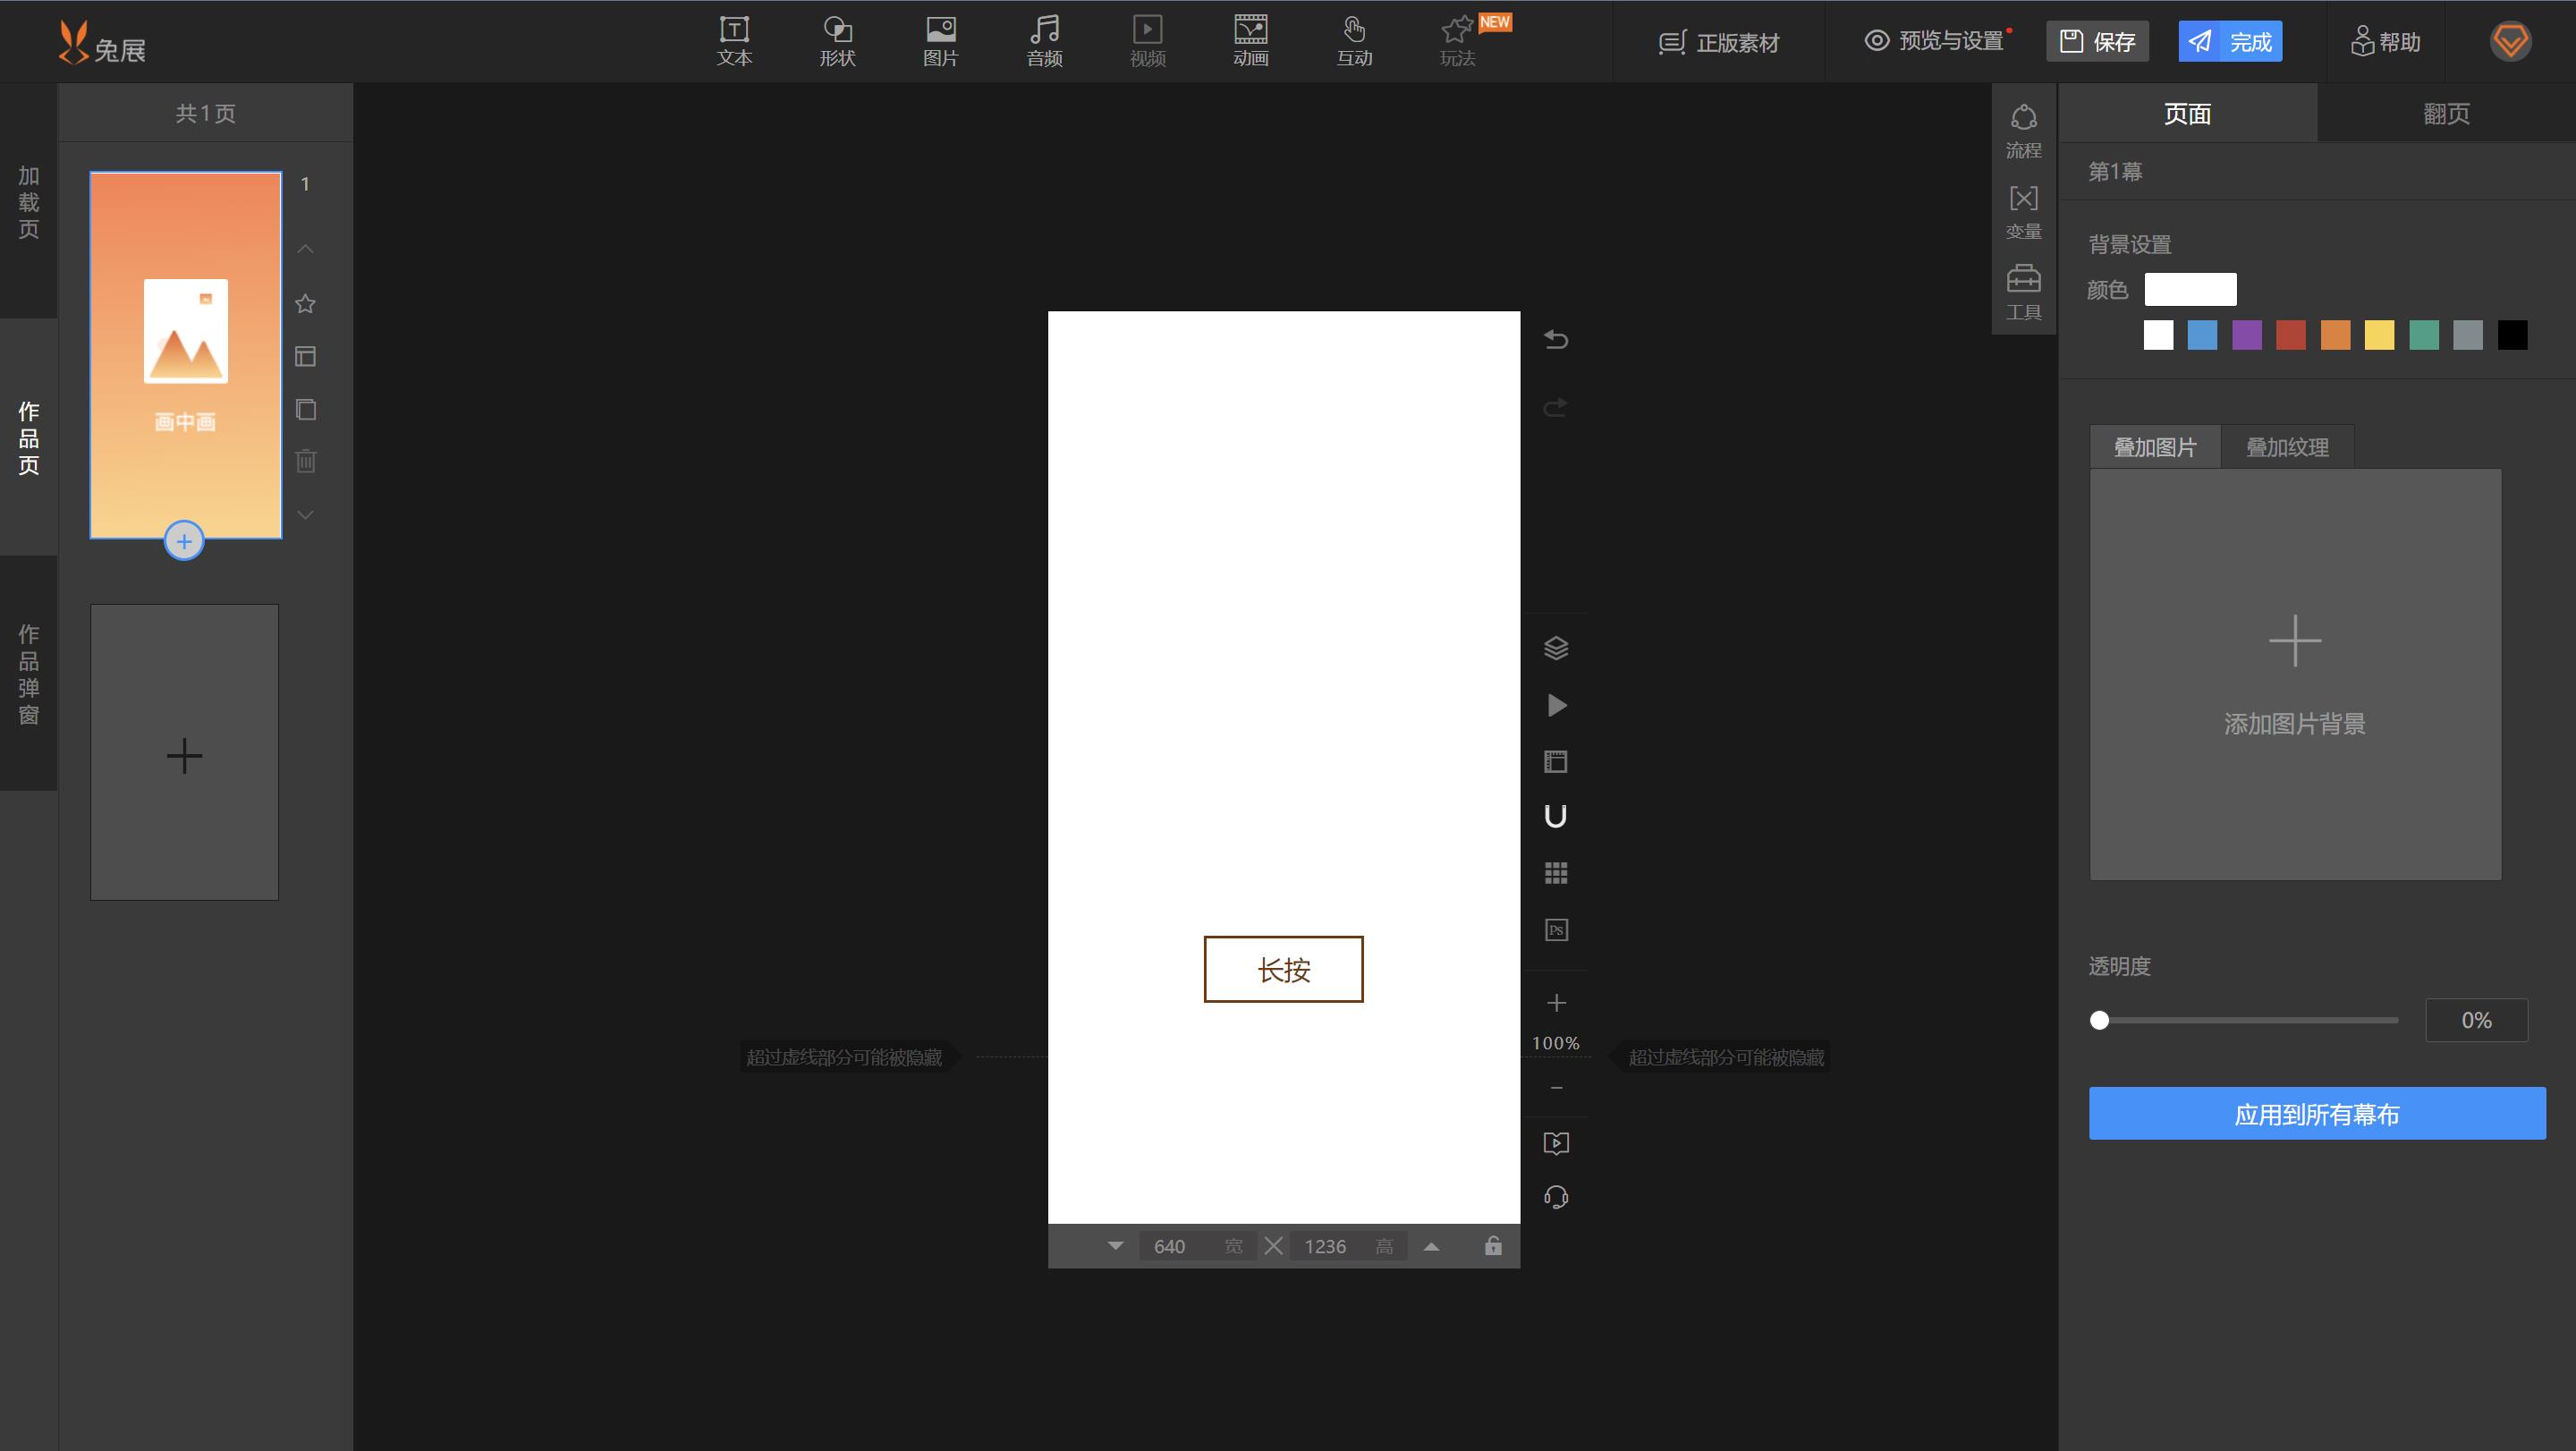The image size is (2576, 1451).
Task: Click the delete page trash icon
Action: point(306,461)
